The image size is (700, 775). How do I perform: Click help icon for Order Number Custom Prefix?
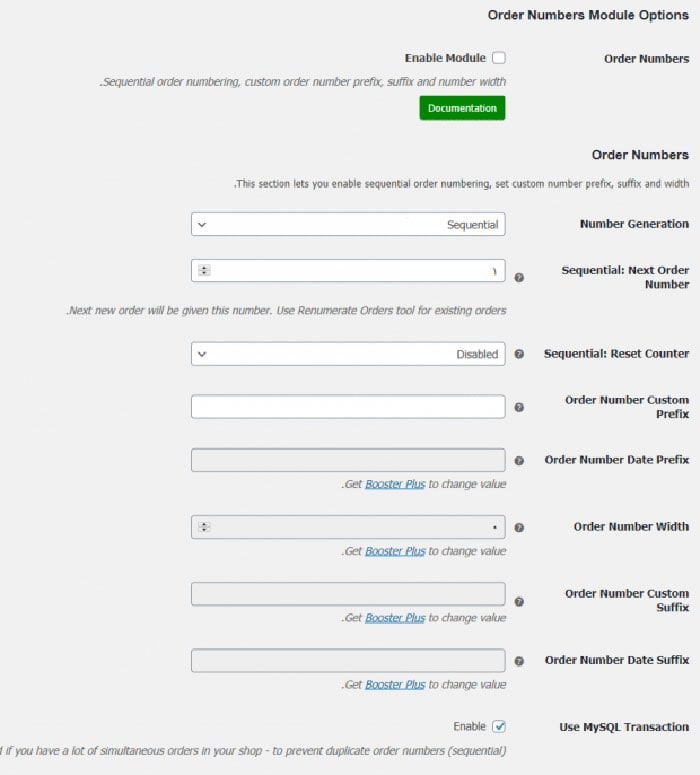(x=519, y=407)
